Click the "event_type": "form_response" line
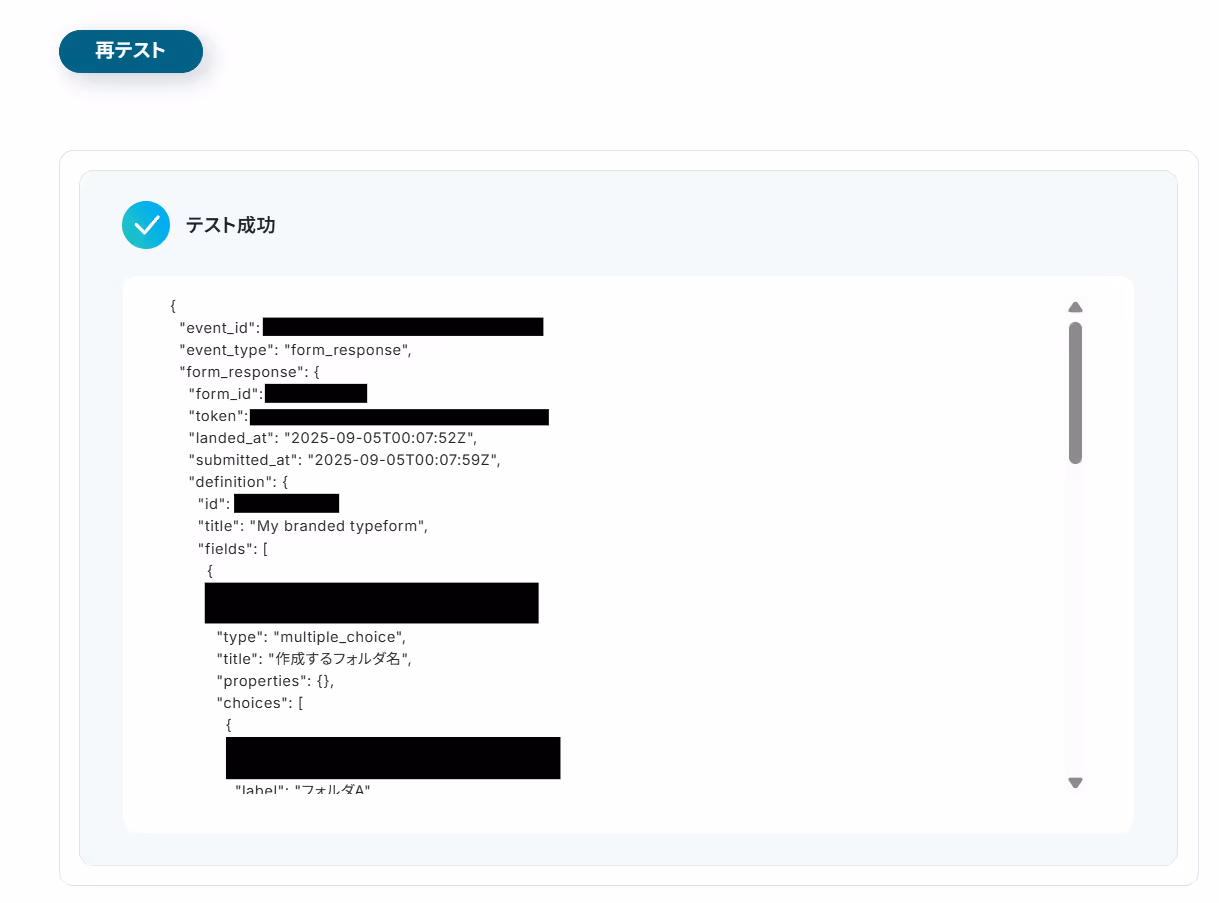1219x903 pixels. [x=295, y=350]
